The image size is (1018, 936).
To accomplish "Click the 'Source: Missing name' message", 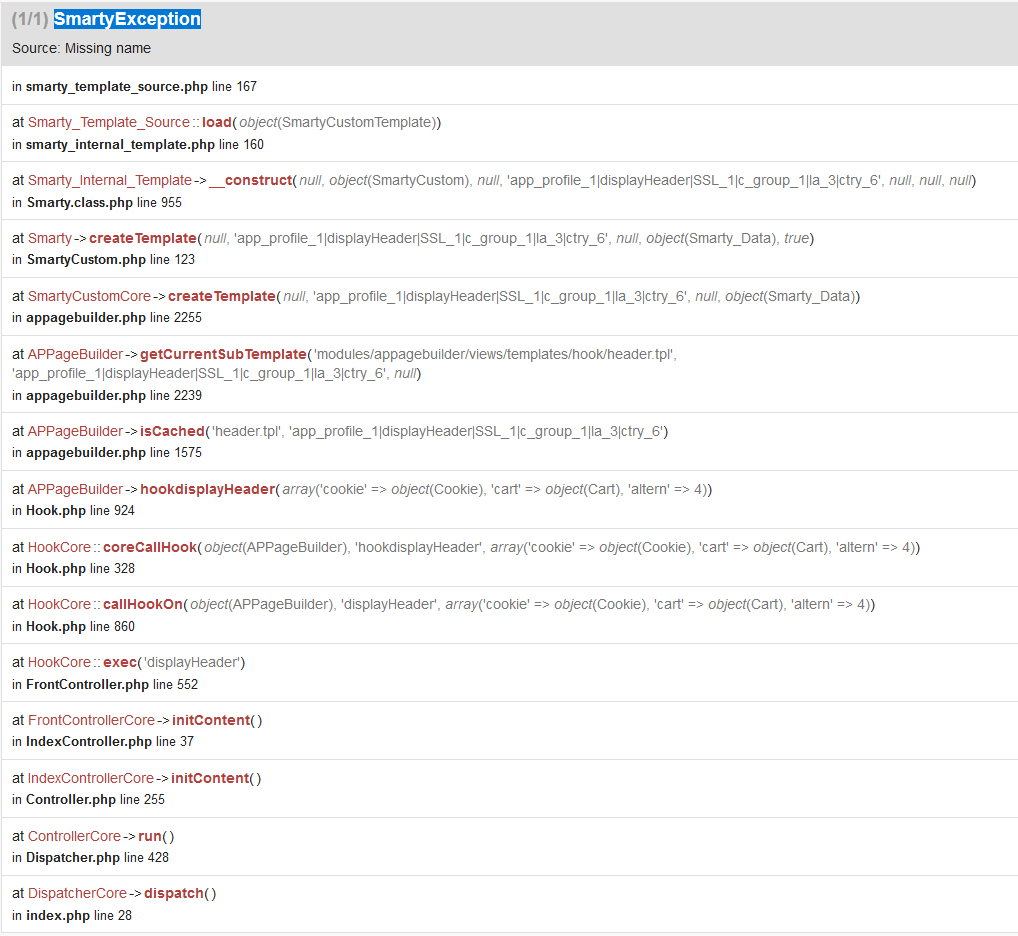I will 81,48.
